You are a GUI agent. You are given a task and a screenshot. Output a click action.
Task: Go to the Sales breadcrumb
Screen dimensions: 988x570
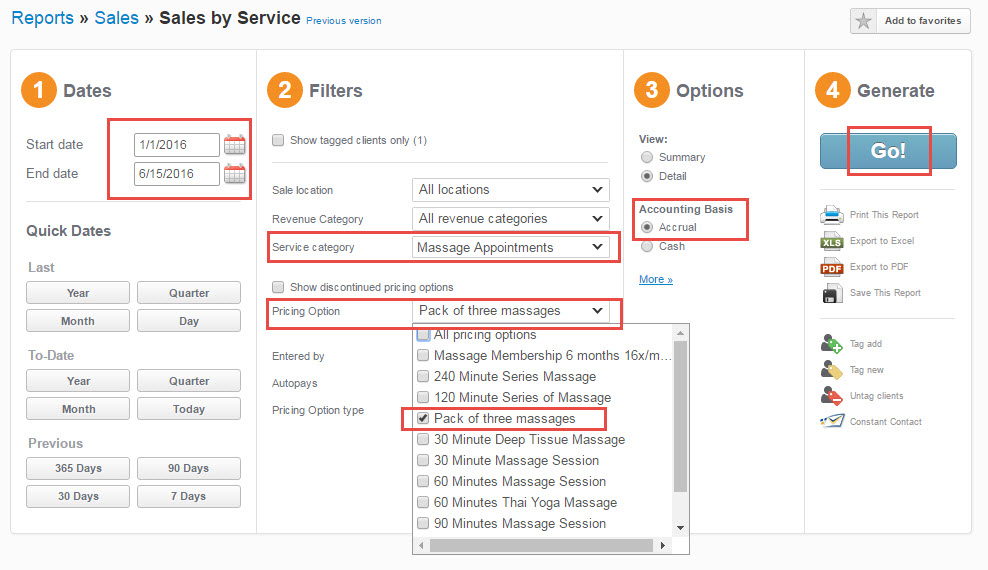(117, 18)
